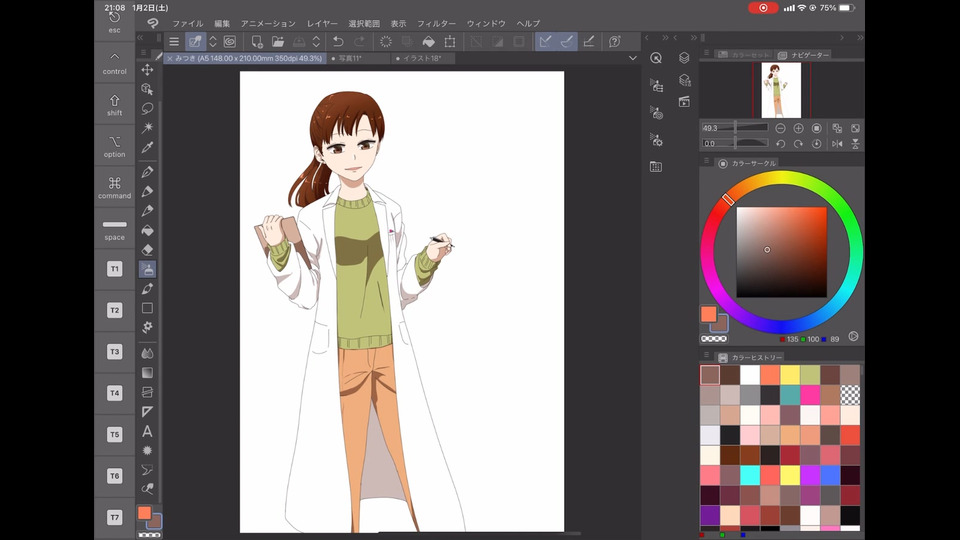Image resolution: width=960 pixels, height=540 pixels.
Task: Open the command bar hamburger menu
Action: pos(174,41)
